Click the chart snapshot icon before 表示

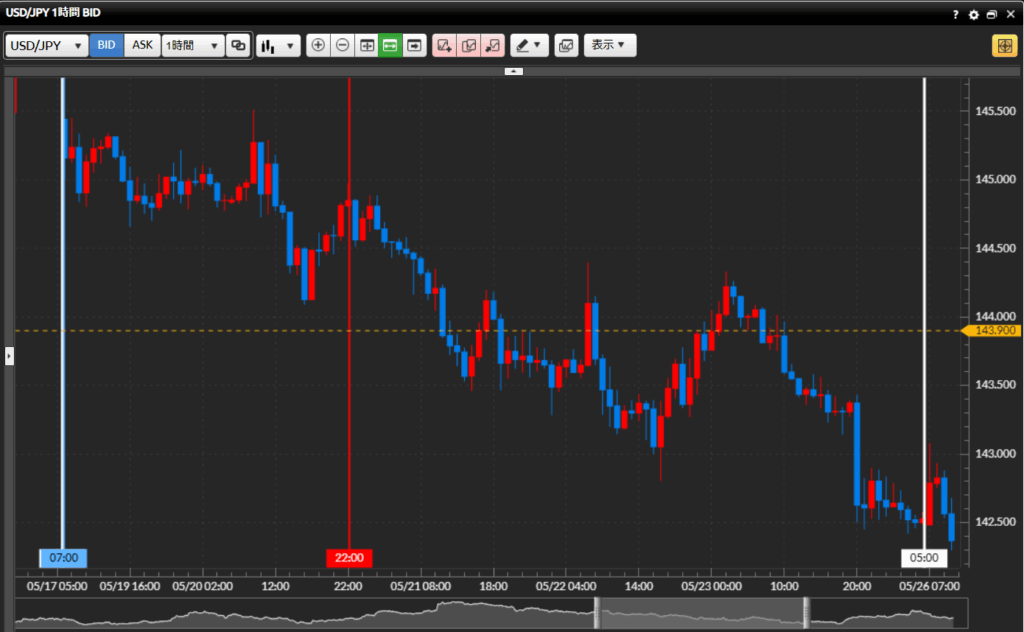(566, 46)
